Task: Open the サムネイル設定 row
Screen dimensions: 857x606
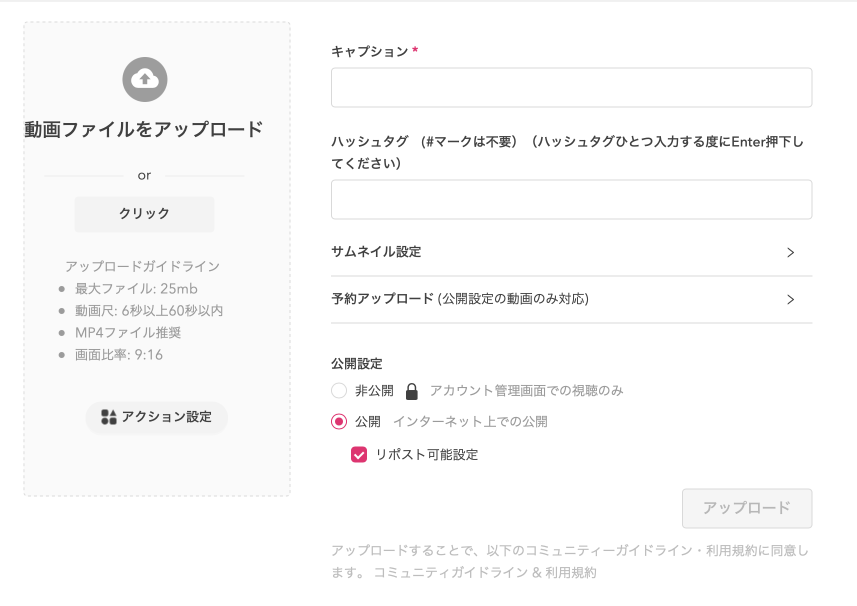Action: pyautogui.click(x=571, y=252)
